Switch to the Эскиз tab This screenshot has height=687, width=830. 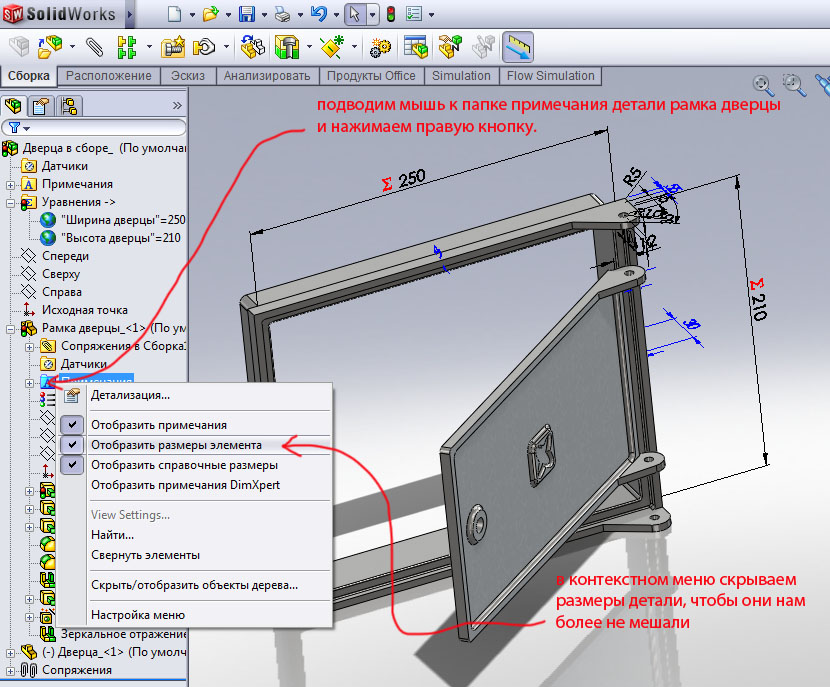point(188,76)
